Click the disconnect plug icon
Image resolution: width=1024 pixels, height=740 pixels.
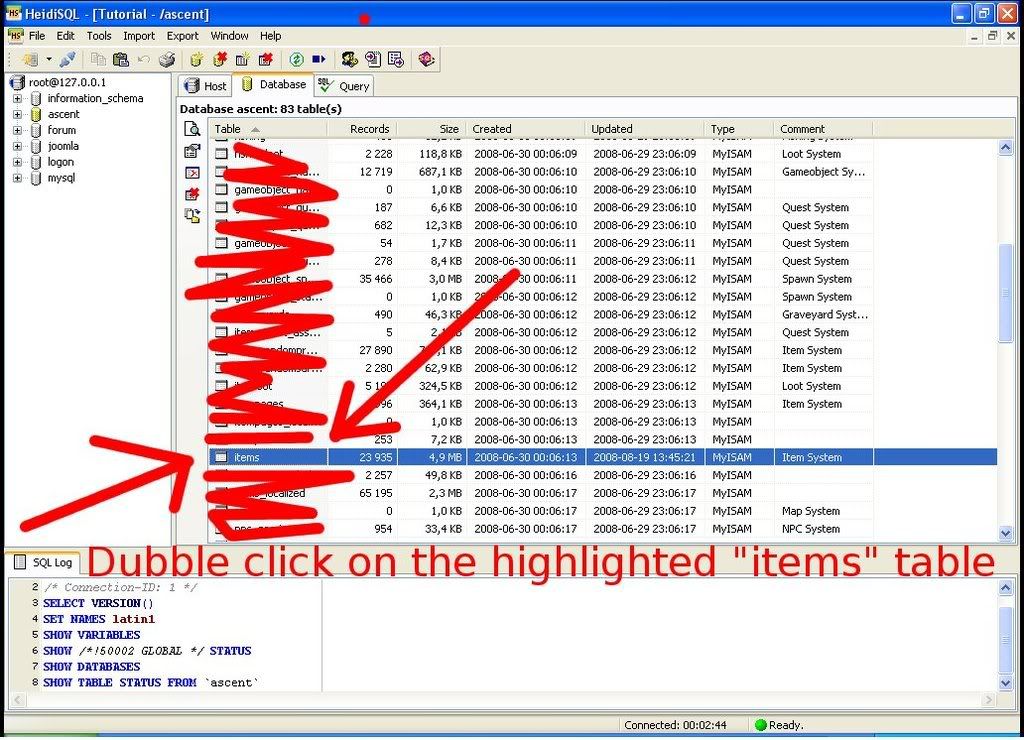pos(67,60)
